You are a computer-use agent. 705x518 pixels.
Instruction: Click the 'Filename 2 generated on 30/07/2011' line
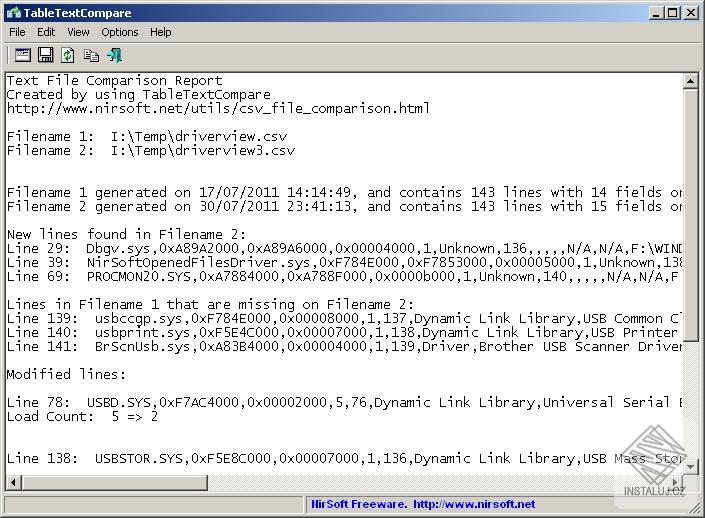(x=344, y=206)
